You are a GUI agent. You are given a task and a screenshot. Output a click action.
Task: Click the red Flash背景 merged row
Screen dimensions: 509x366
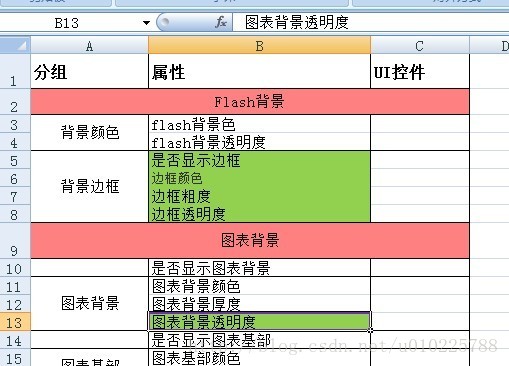(x=250, y=102)
